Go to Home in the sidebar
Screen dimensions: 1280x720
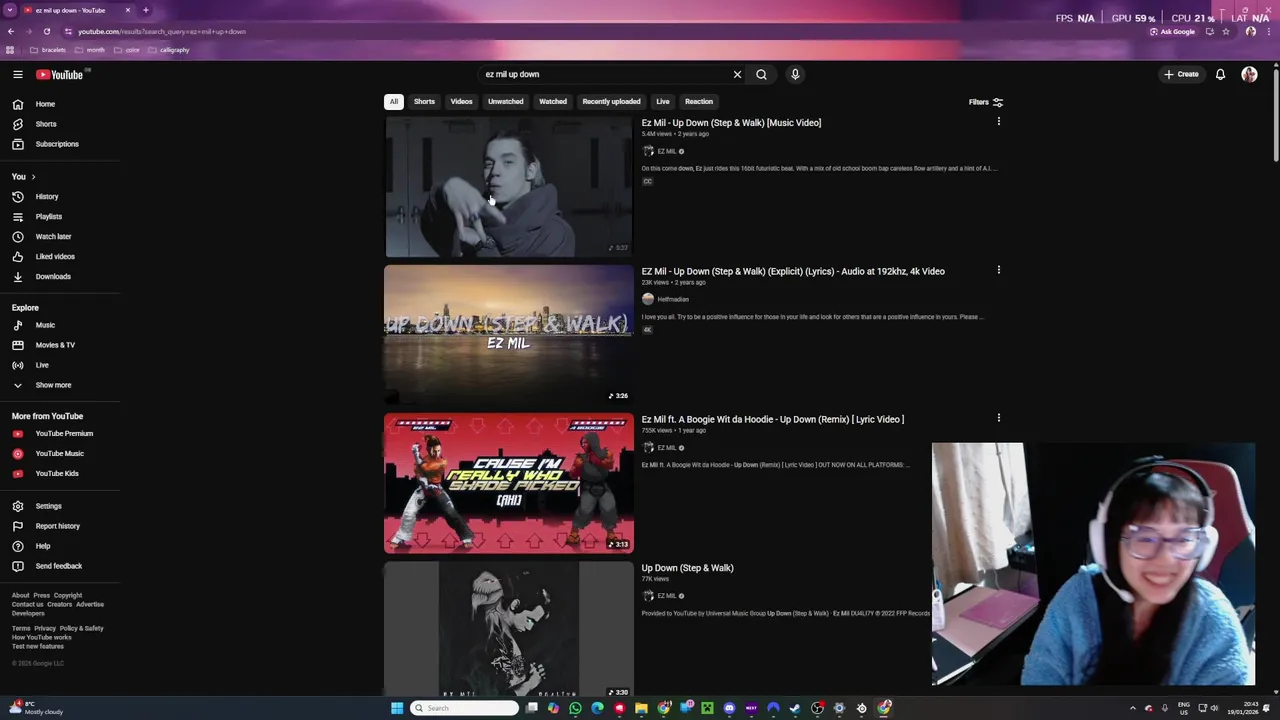[60, 104]
